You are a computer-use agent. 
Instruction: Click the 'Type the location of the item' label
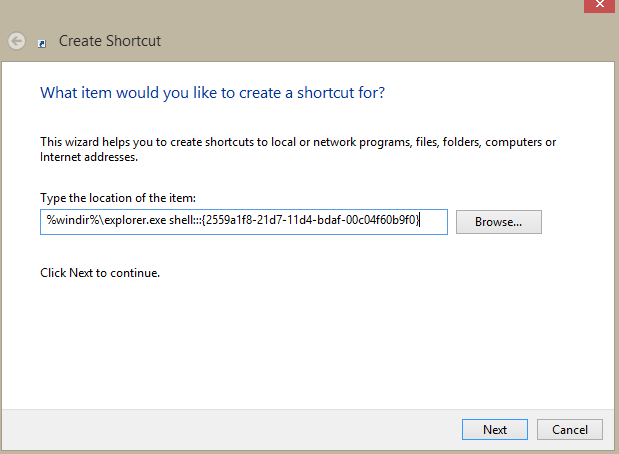coord(118,198)
